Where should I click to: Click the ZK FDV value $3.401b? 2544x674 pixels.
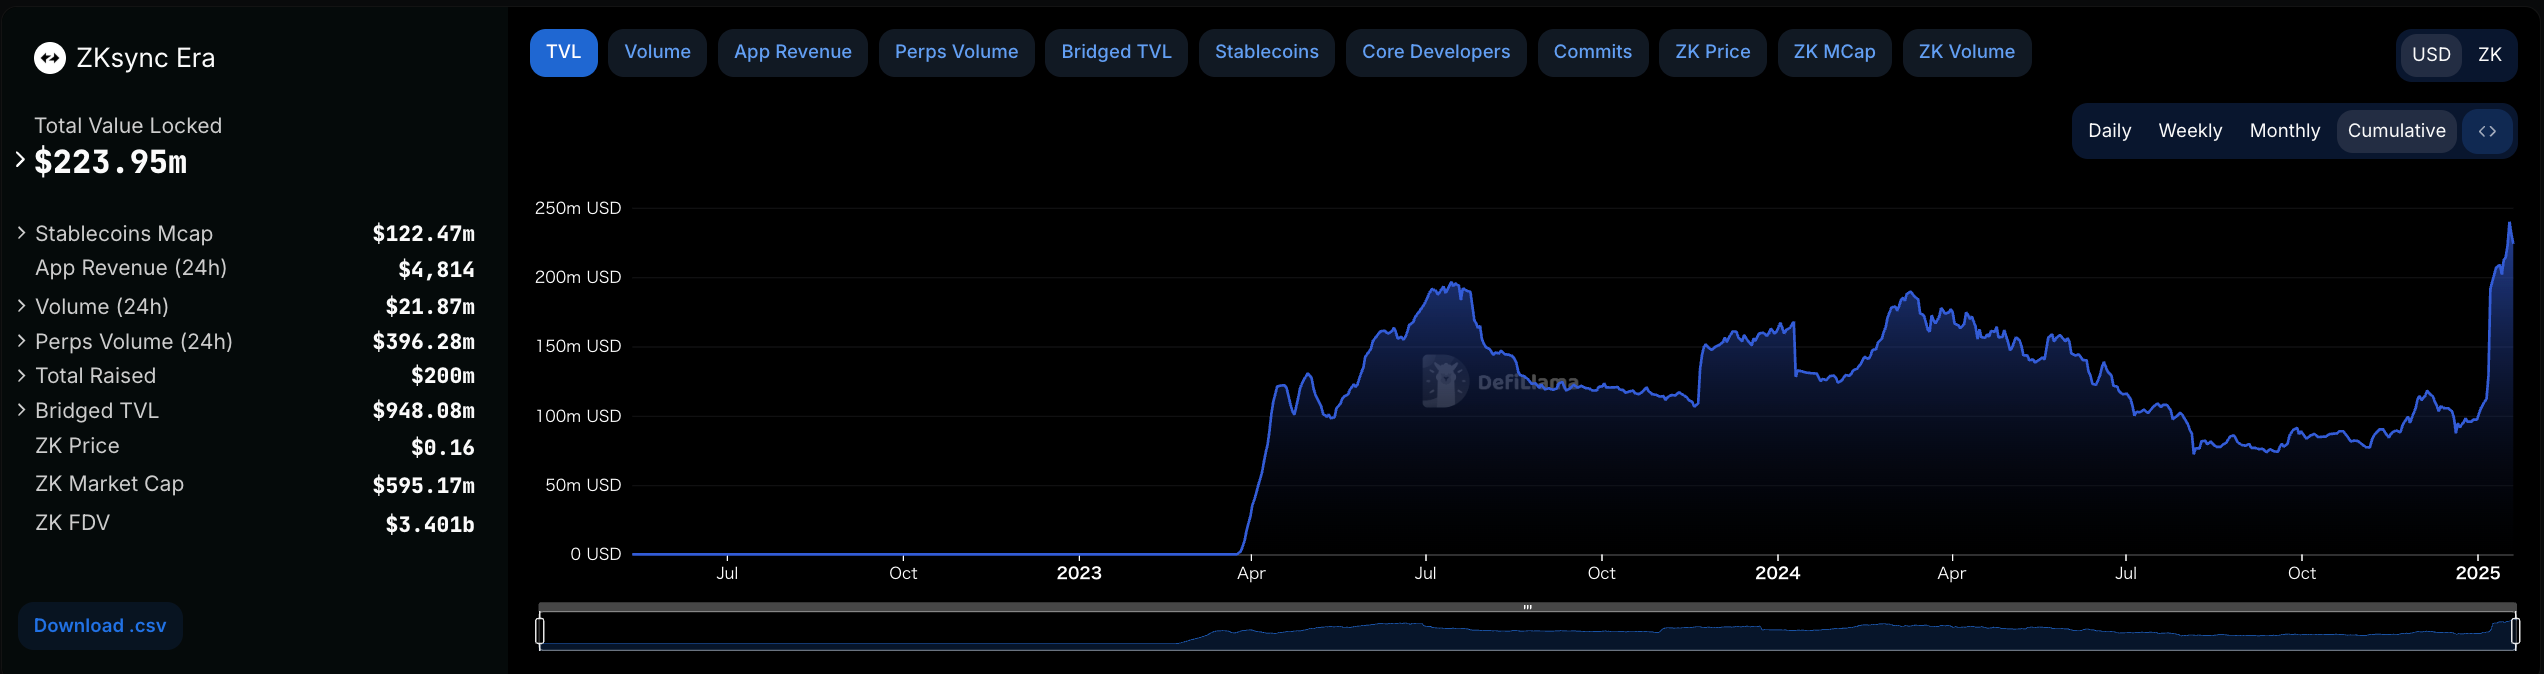(430, 524)
